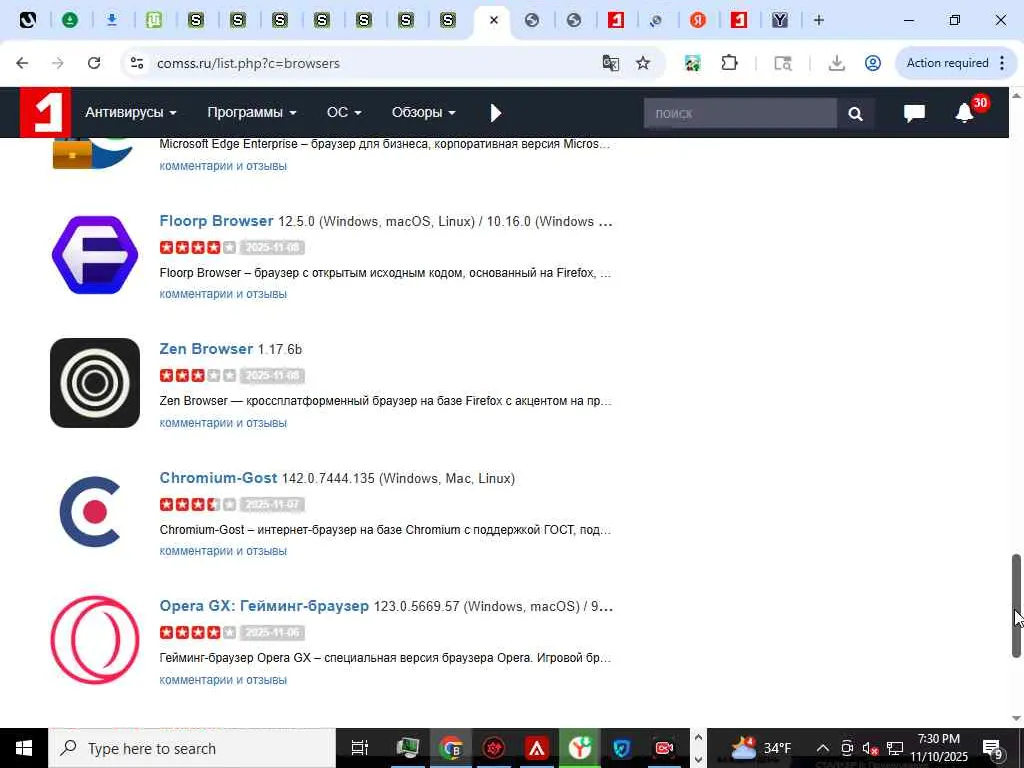Click the Chromium-Gost logo icon

pos(91,511)
